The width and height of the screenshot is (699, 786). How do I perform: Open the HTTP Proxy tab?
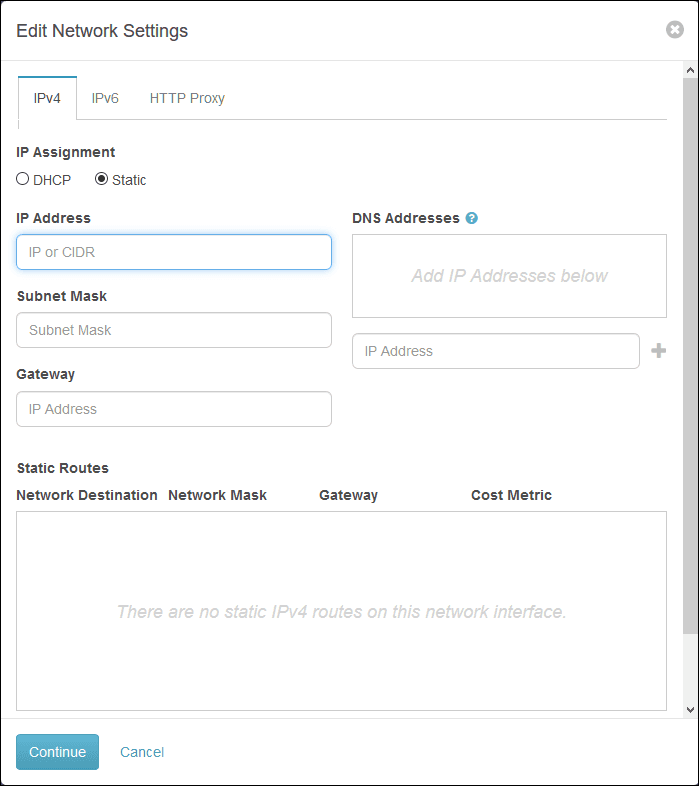tap(187, 98)
